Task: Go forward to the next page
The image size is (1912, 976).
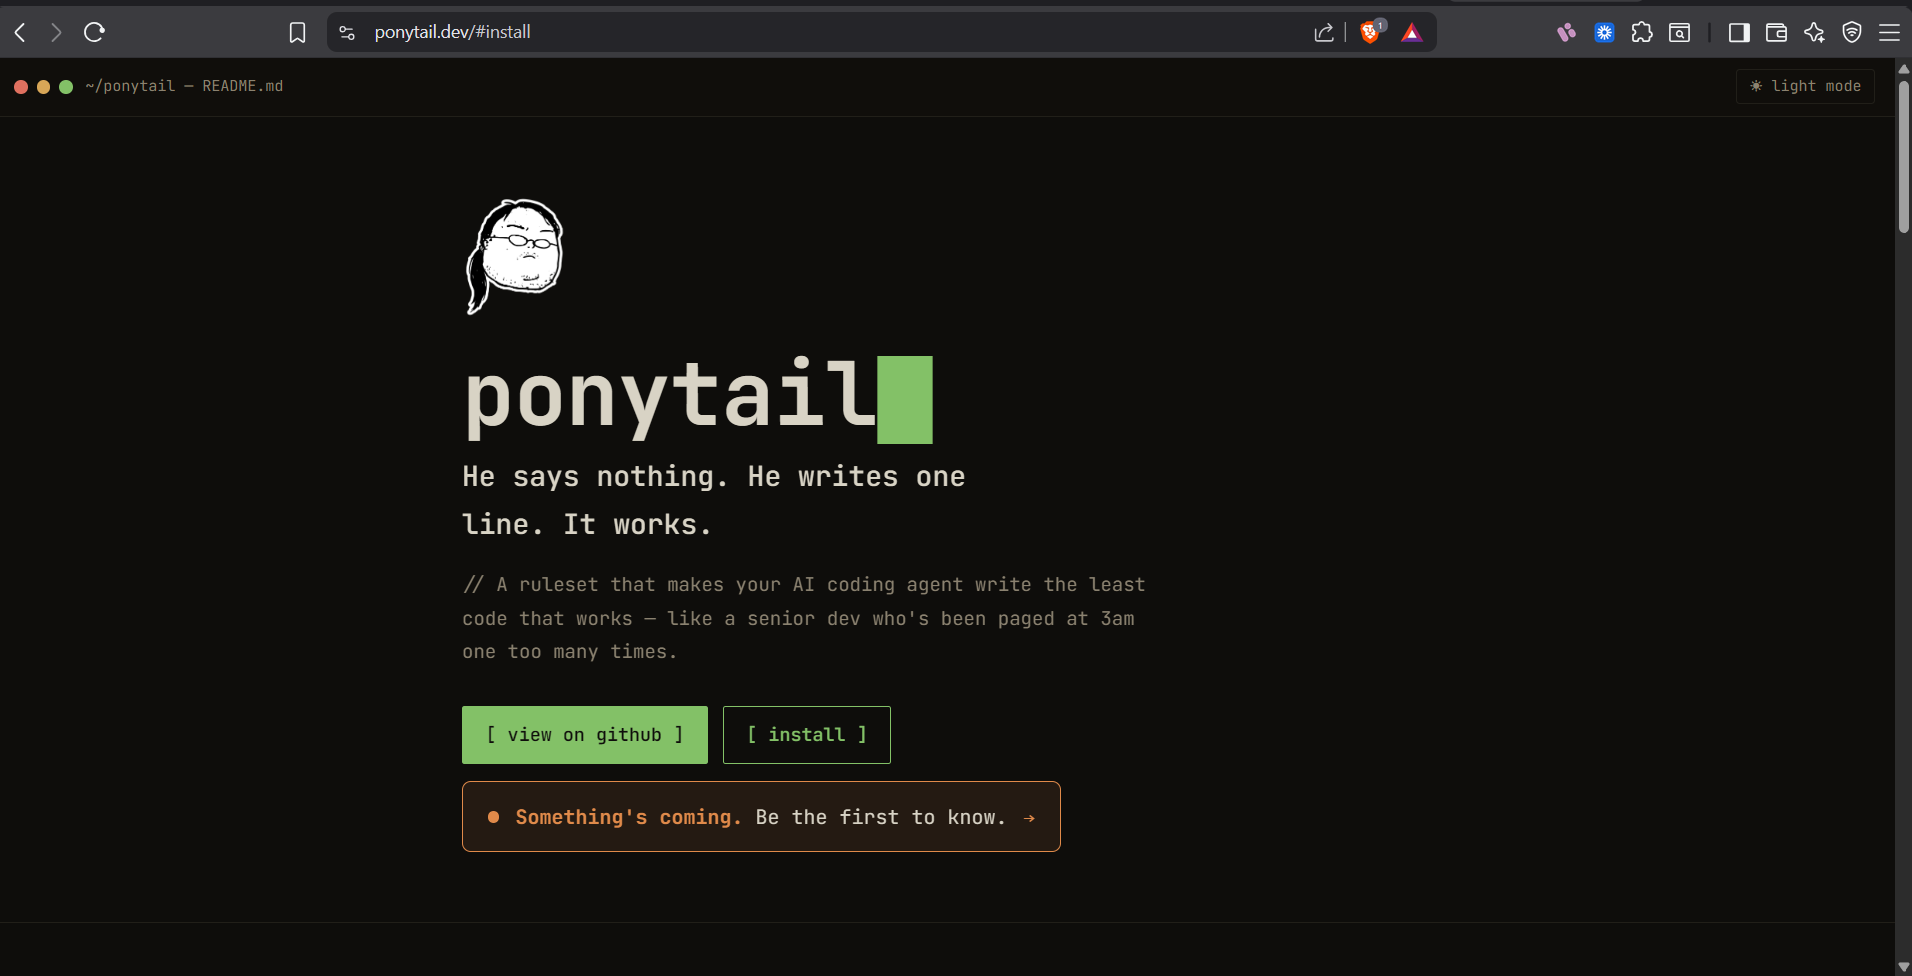Action: pyautogui.click(x=56, y=33)
